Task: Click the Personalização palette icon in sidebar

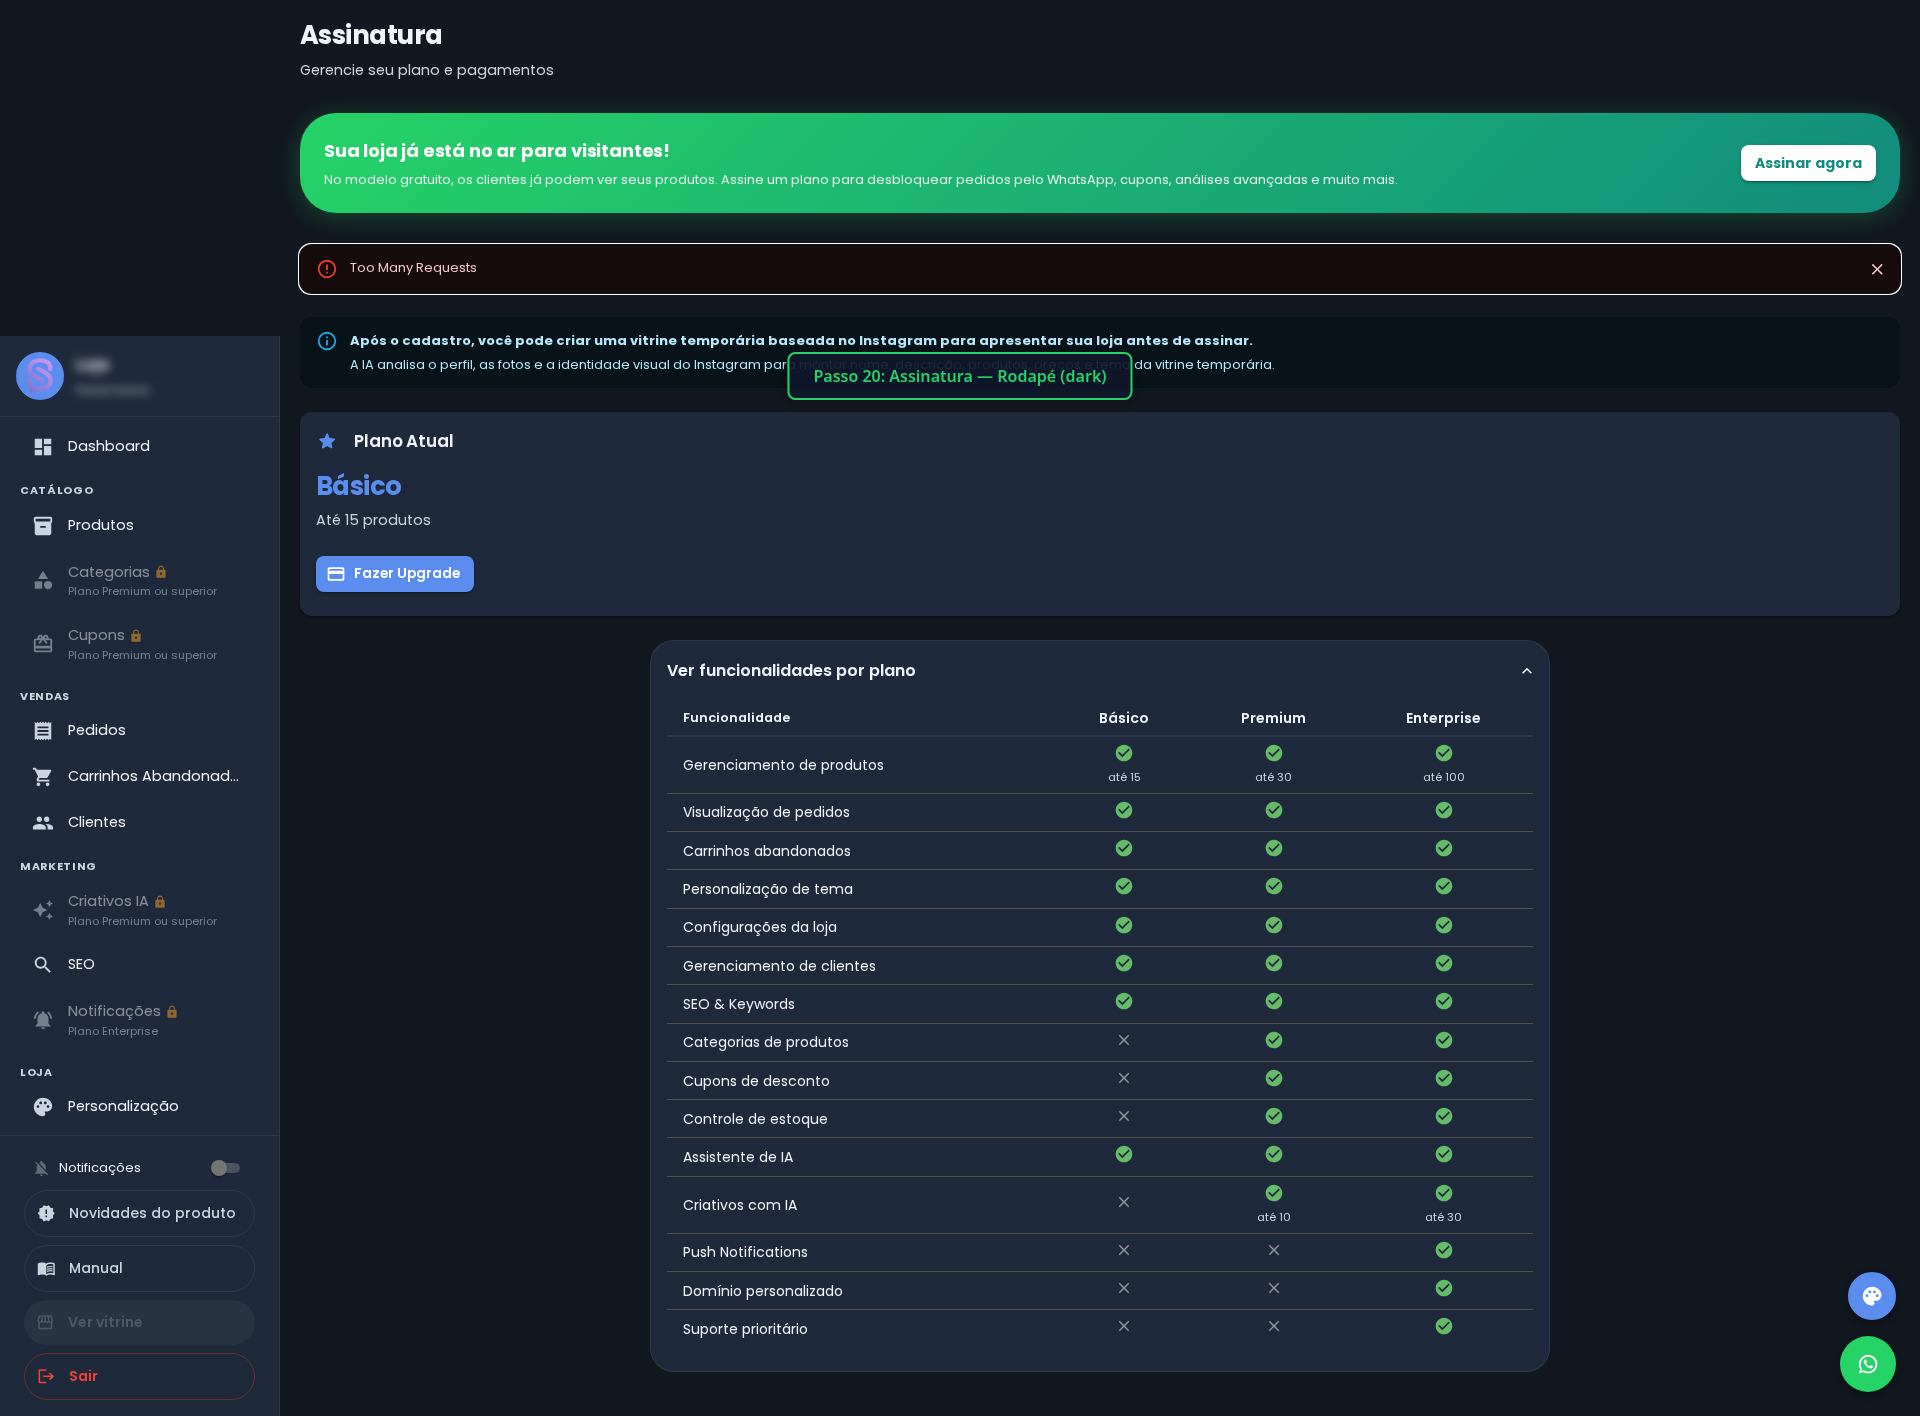Action: point(43,1106)
